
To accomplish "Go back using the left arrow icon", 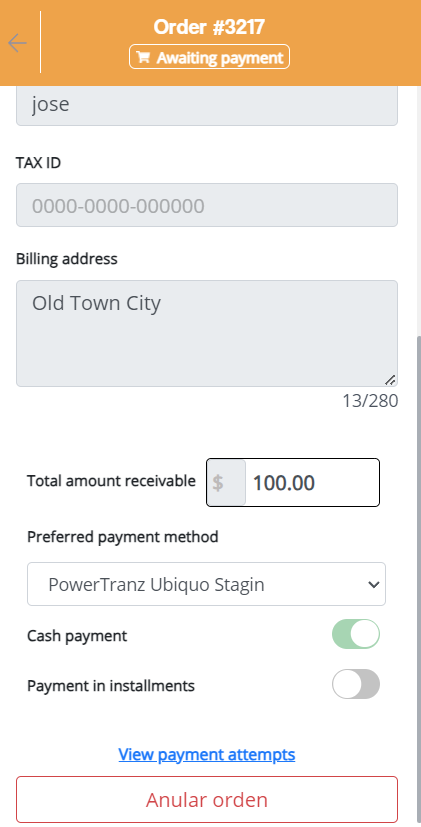I will click(x=17, y=43).
